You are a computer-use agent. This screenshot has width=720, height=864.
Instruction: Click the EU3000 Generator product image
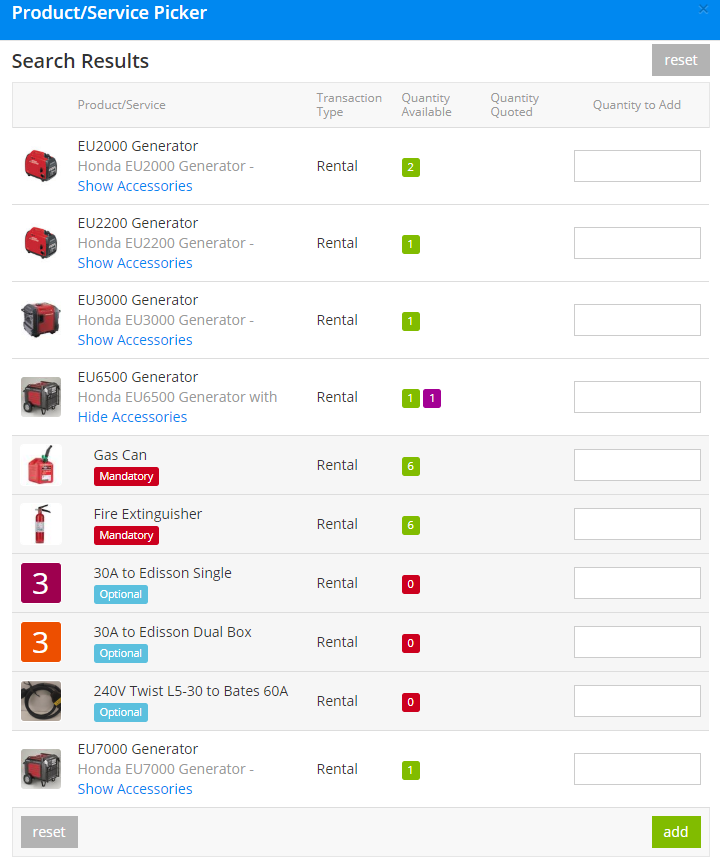pyautogui.click(x=41, y=320)
